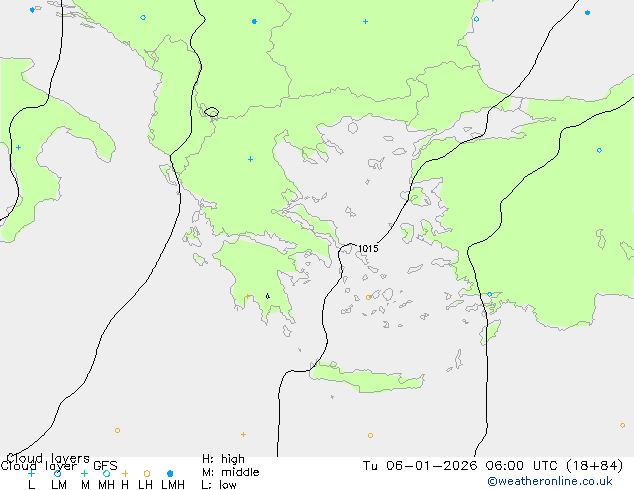Click the orange plus legend symbol above H
The image size is (634, 490).
[x=125, y=473]
